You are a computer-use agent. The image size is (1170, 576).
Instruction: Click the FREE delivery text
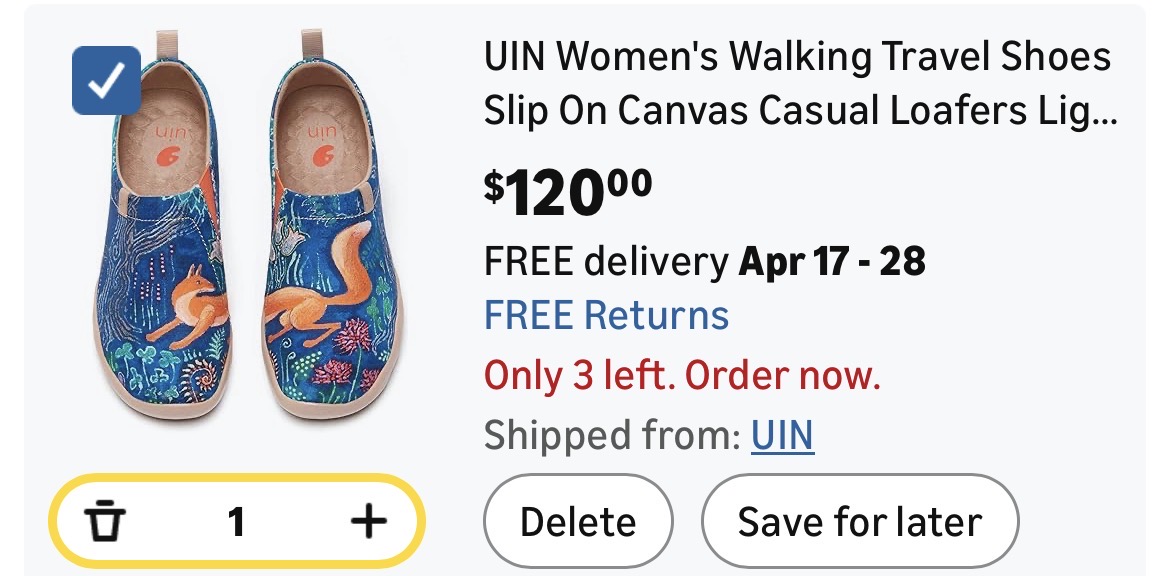click(606, 262)
